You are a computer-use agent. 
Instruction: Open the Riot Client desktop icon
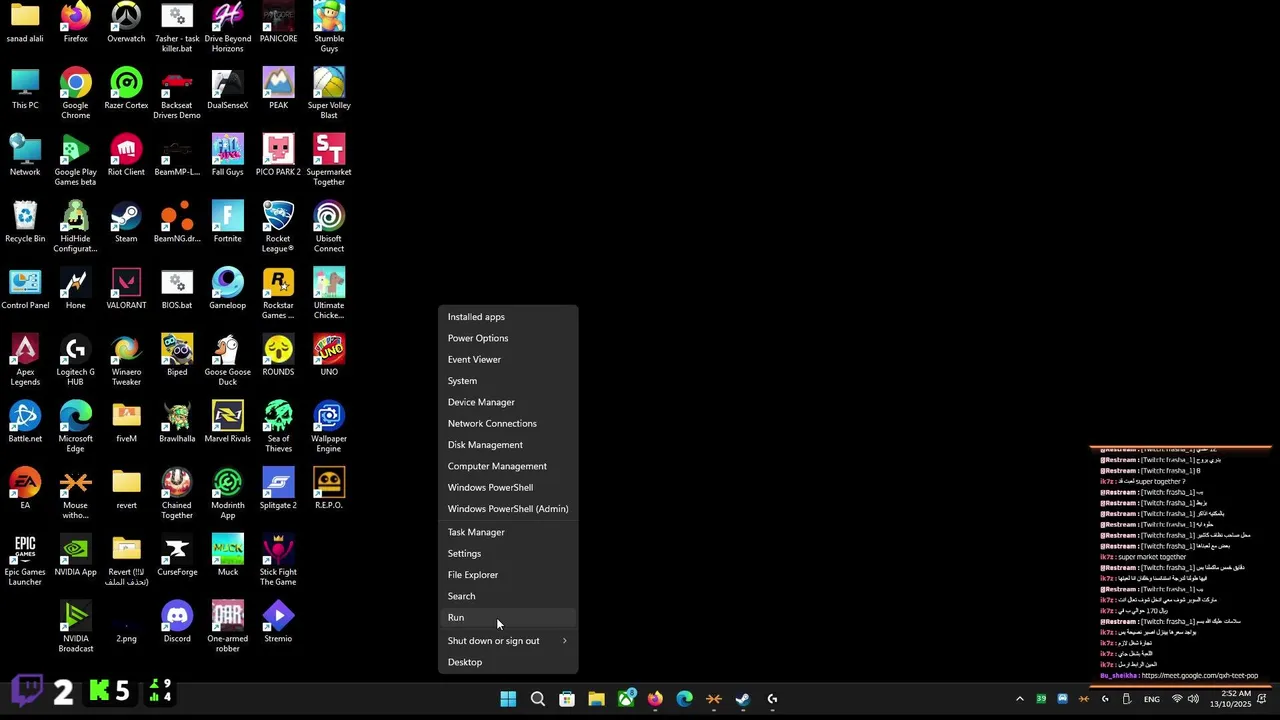tap(126, 155)
